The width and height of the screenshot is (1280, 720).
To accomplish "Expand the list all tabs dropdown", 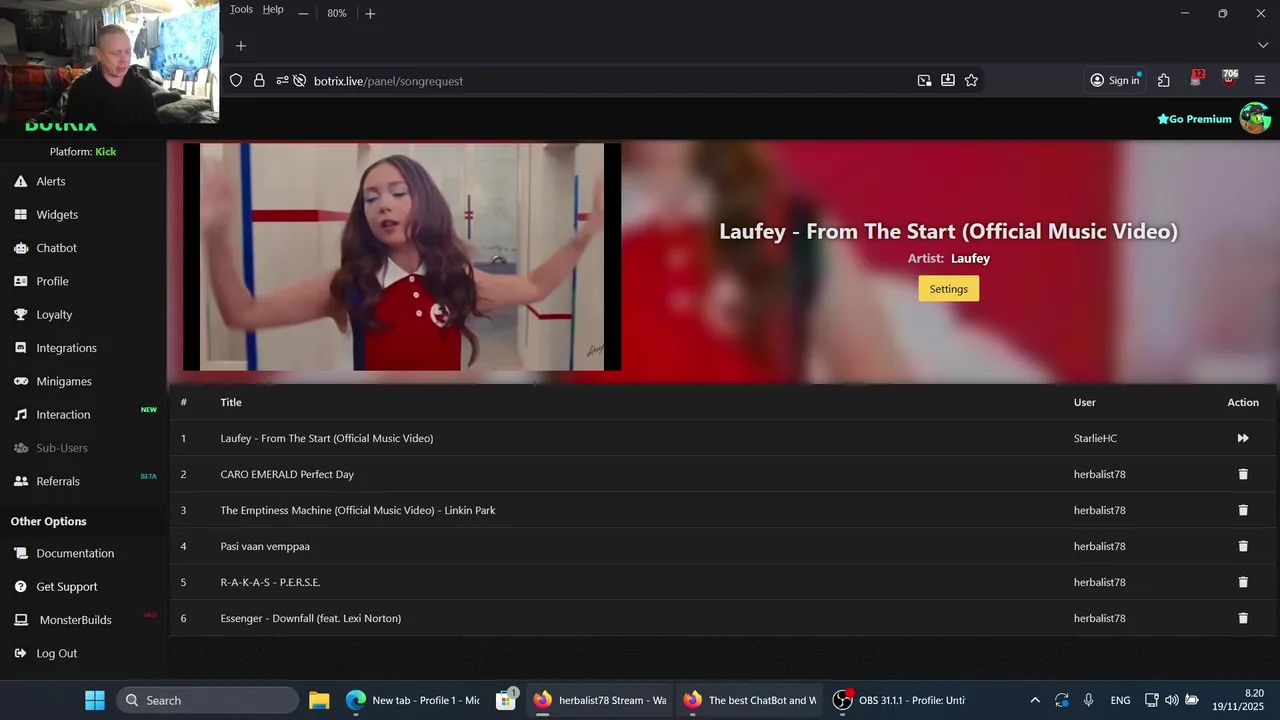I will 1263,46.
